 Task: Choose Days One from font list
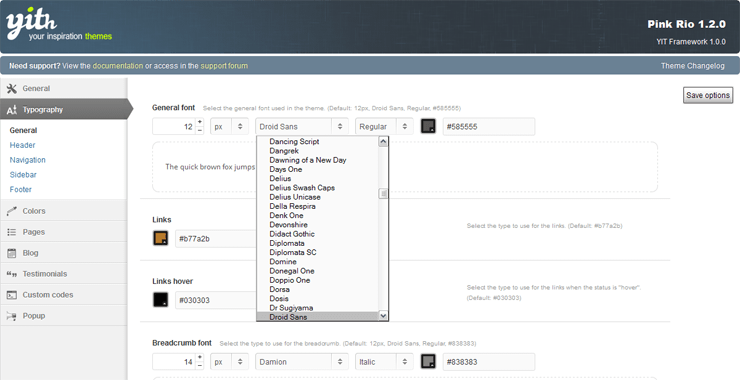click(318, 169)
